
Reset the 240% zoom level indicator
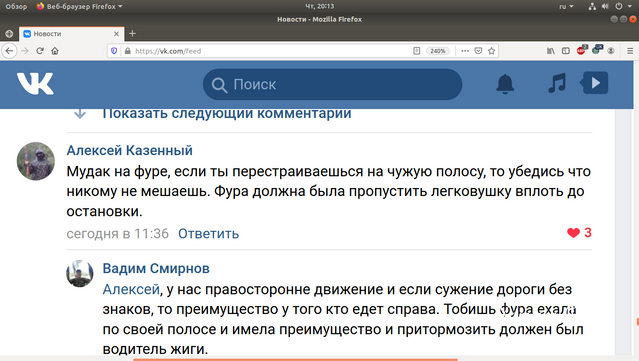(438, 51)
